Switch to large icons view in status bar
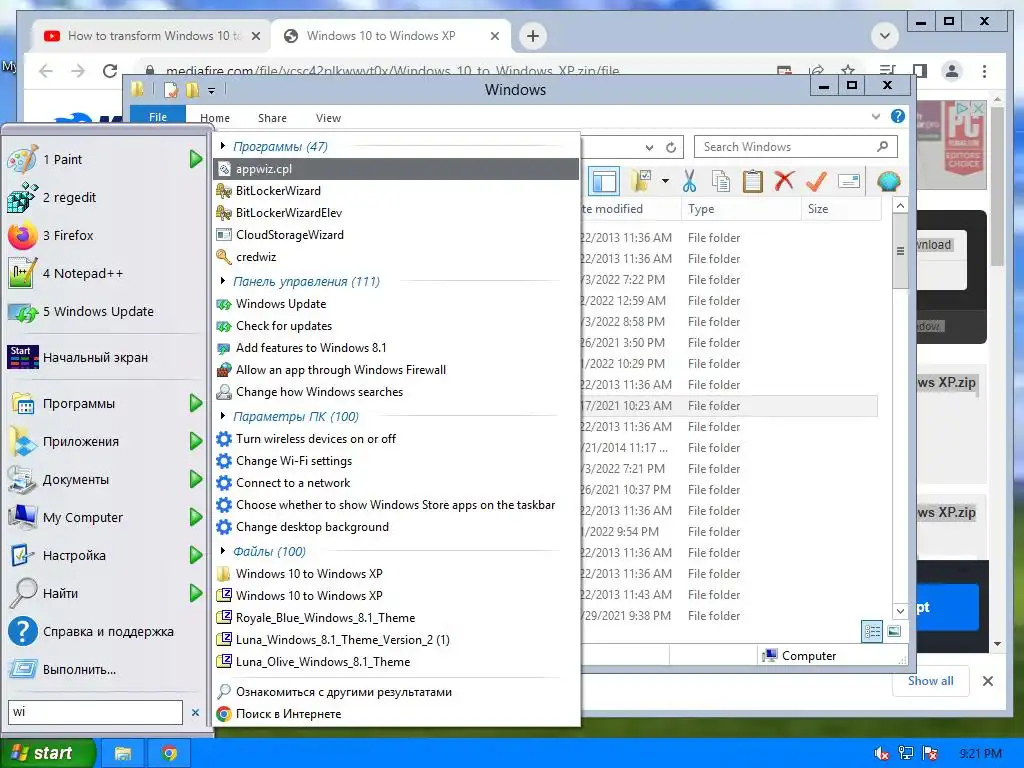 pyautogui.click(x=894, y=632)
